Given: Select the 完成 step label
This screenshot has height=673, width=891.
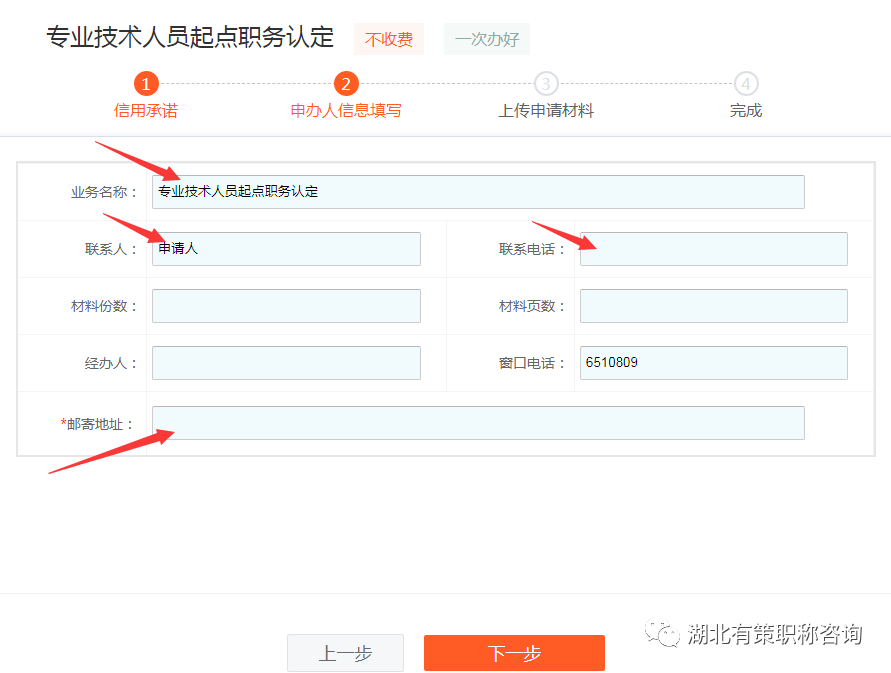Looking at the screenshot, I should pos(746,110).
